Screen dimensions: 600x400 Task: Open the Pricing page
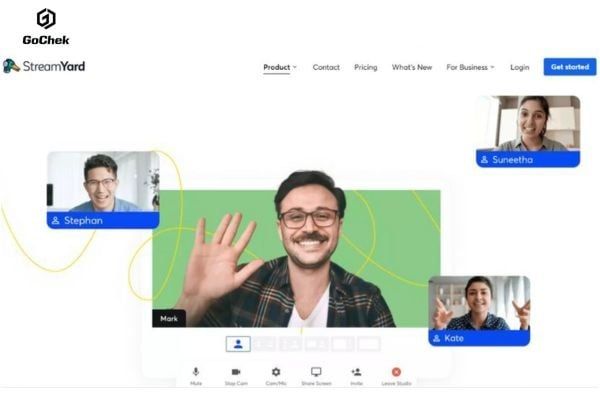pos(365,67)
